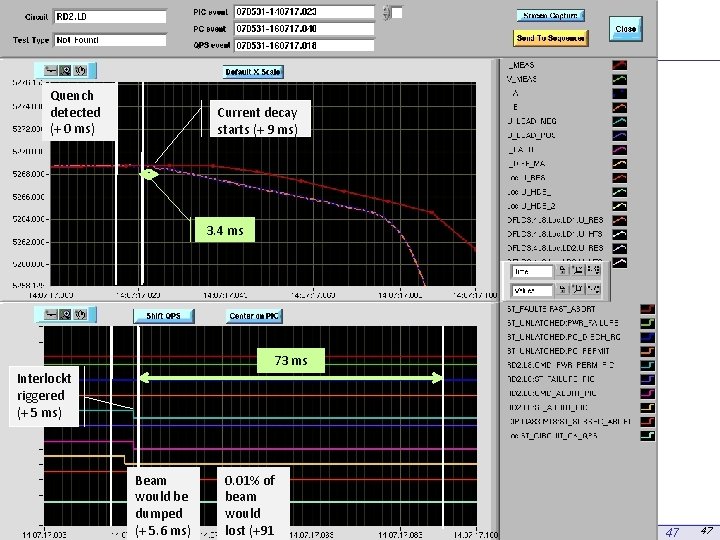Click the Circuit field showing RD2.LD
Image resolution: width=720 pixels, height=540 pixels.
[x=110, y=17]
